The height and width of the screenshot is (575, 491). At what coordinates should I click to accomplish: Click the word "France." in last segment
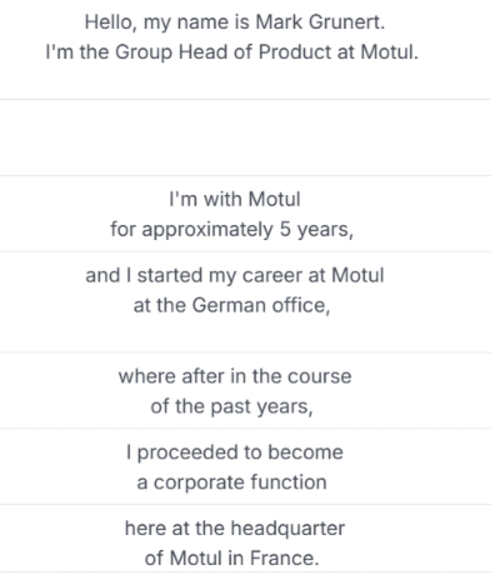click(x=285, y=558)
